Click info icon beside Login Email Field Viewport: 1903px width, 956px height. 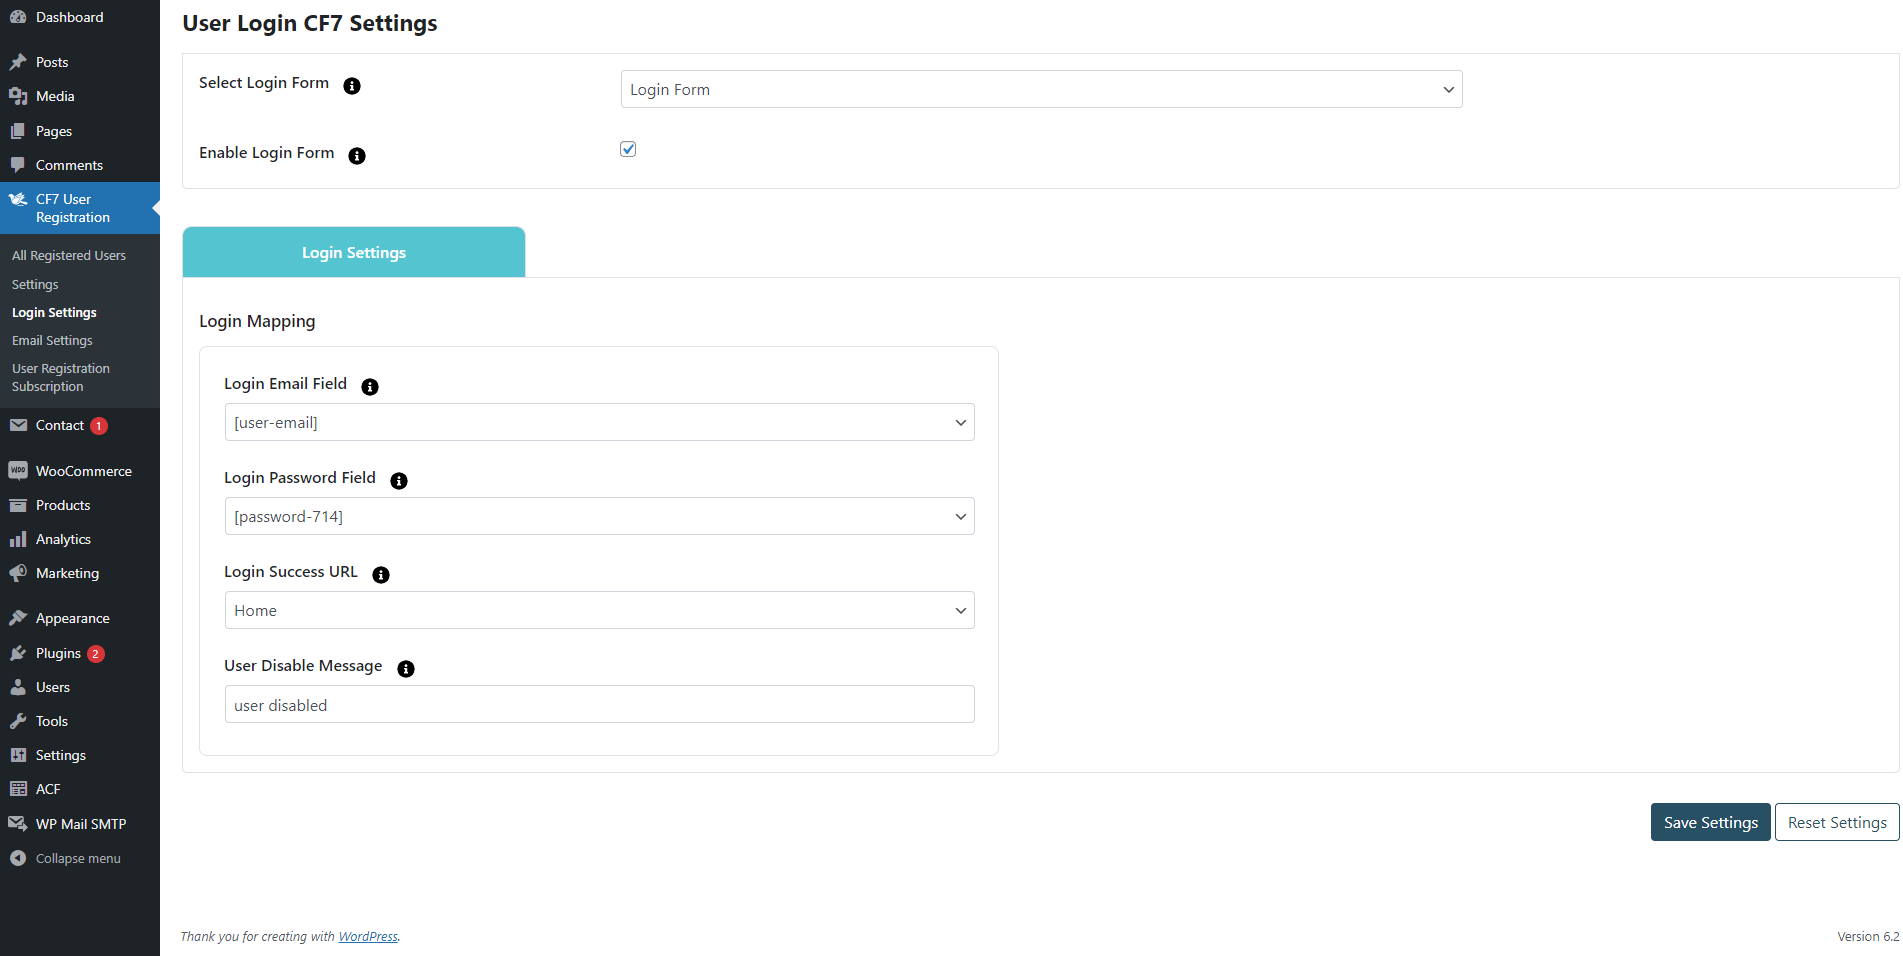click(370, 387)
